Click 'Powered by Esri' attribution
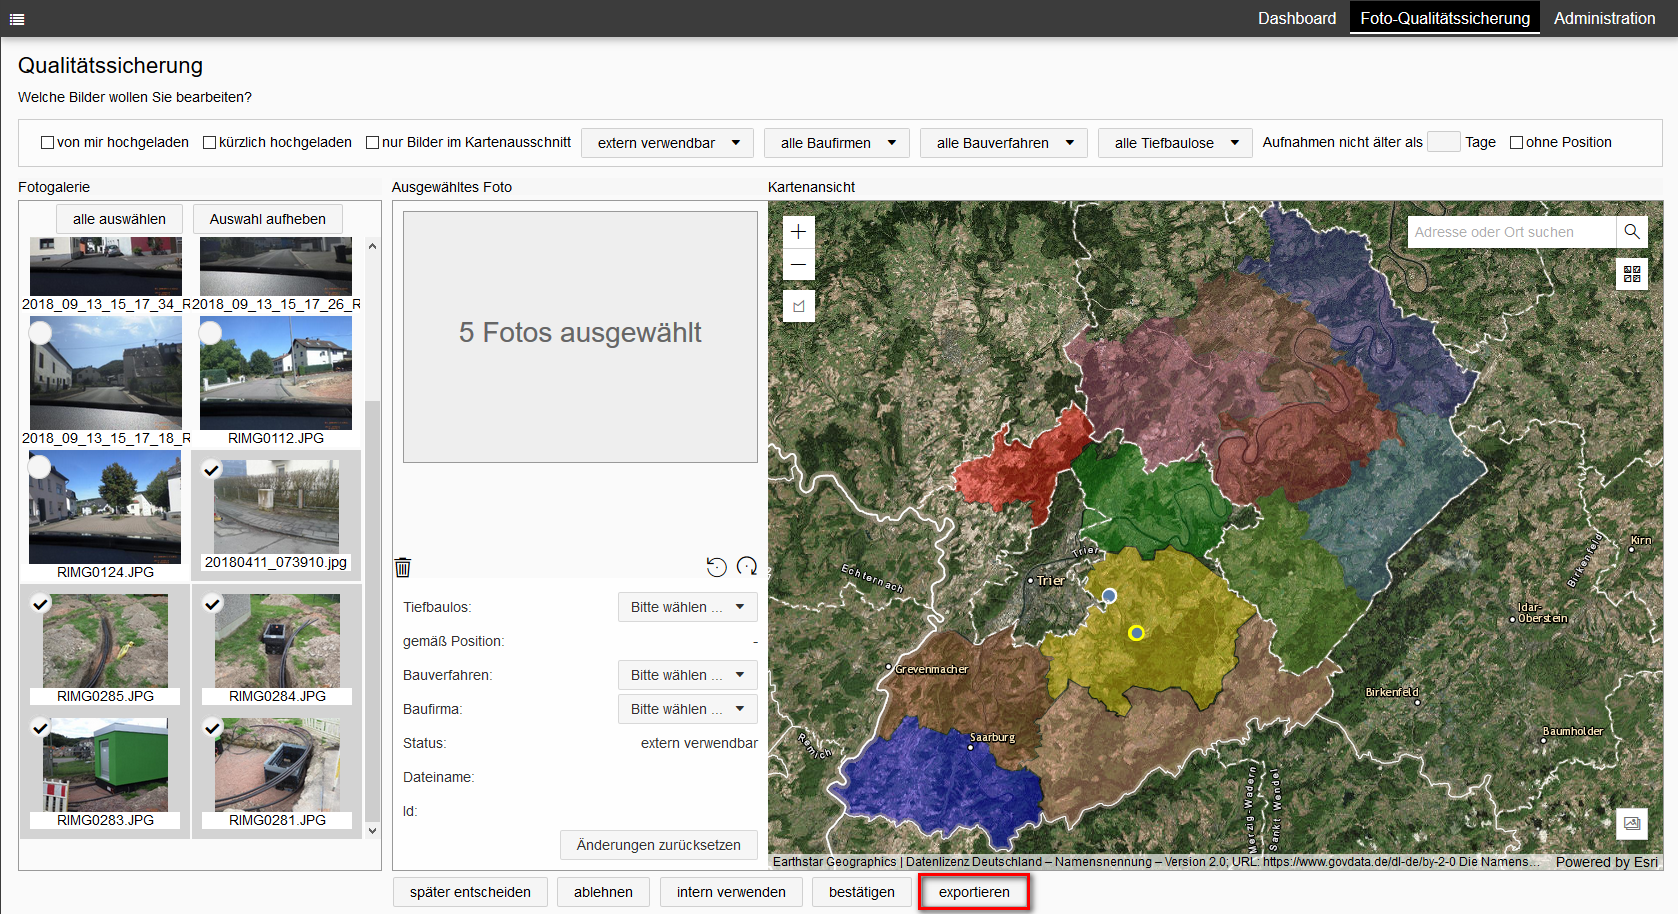The width and height of the screenshot is (1678, 914). coord(1607,862)
